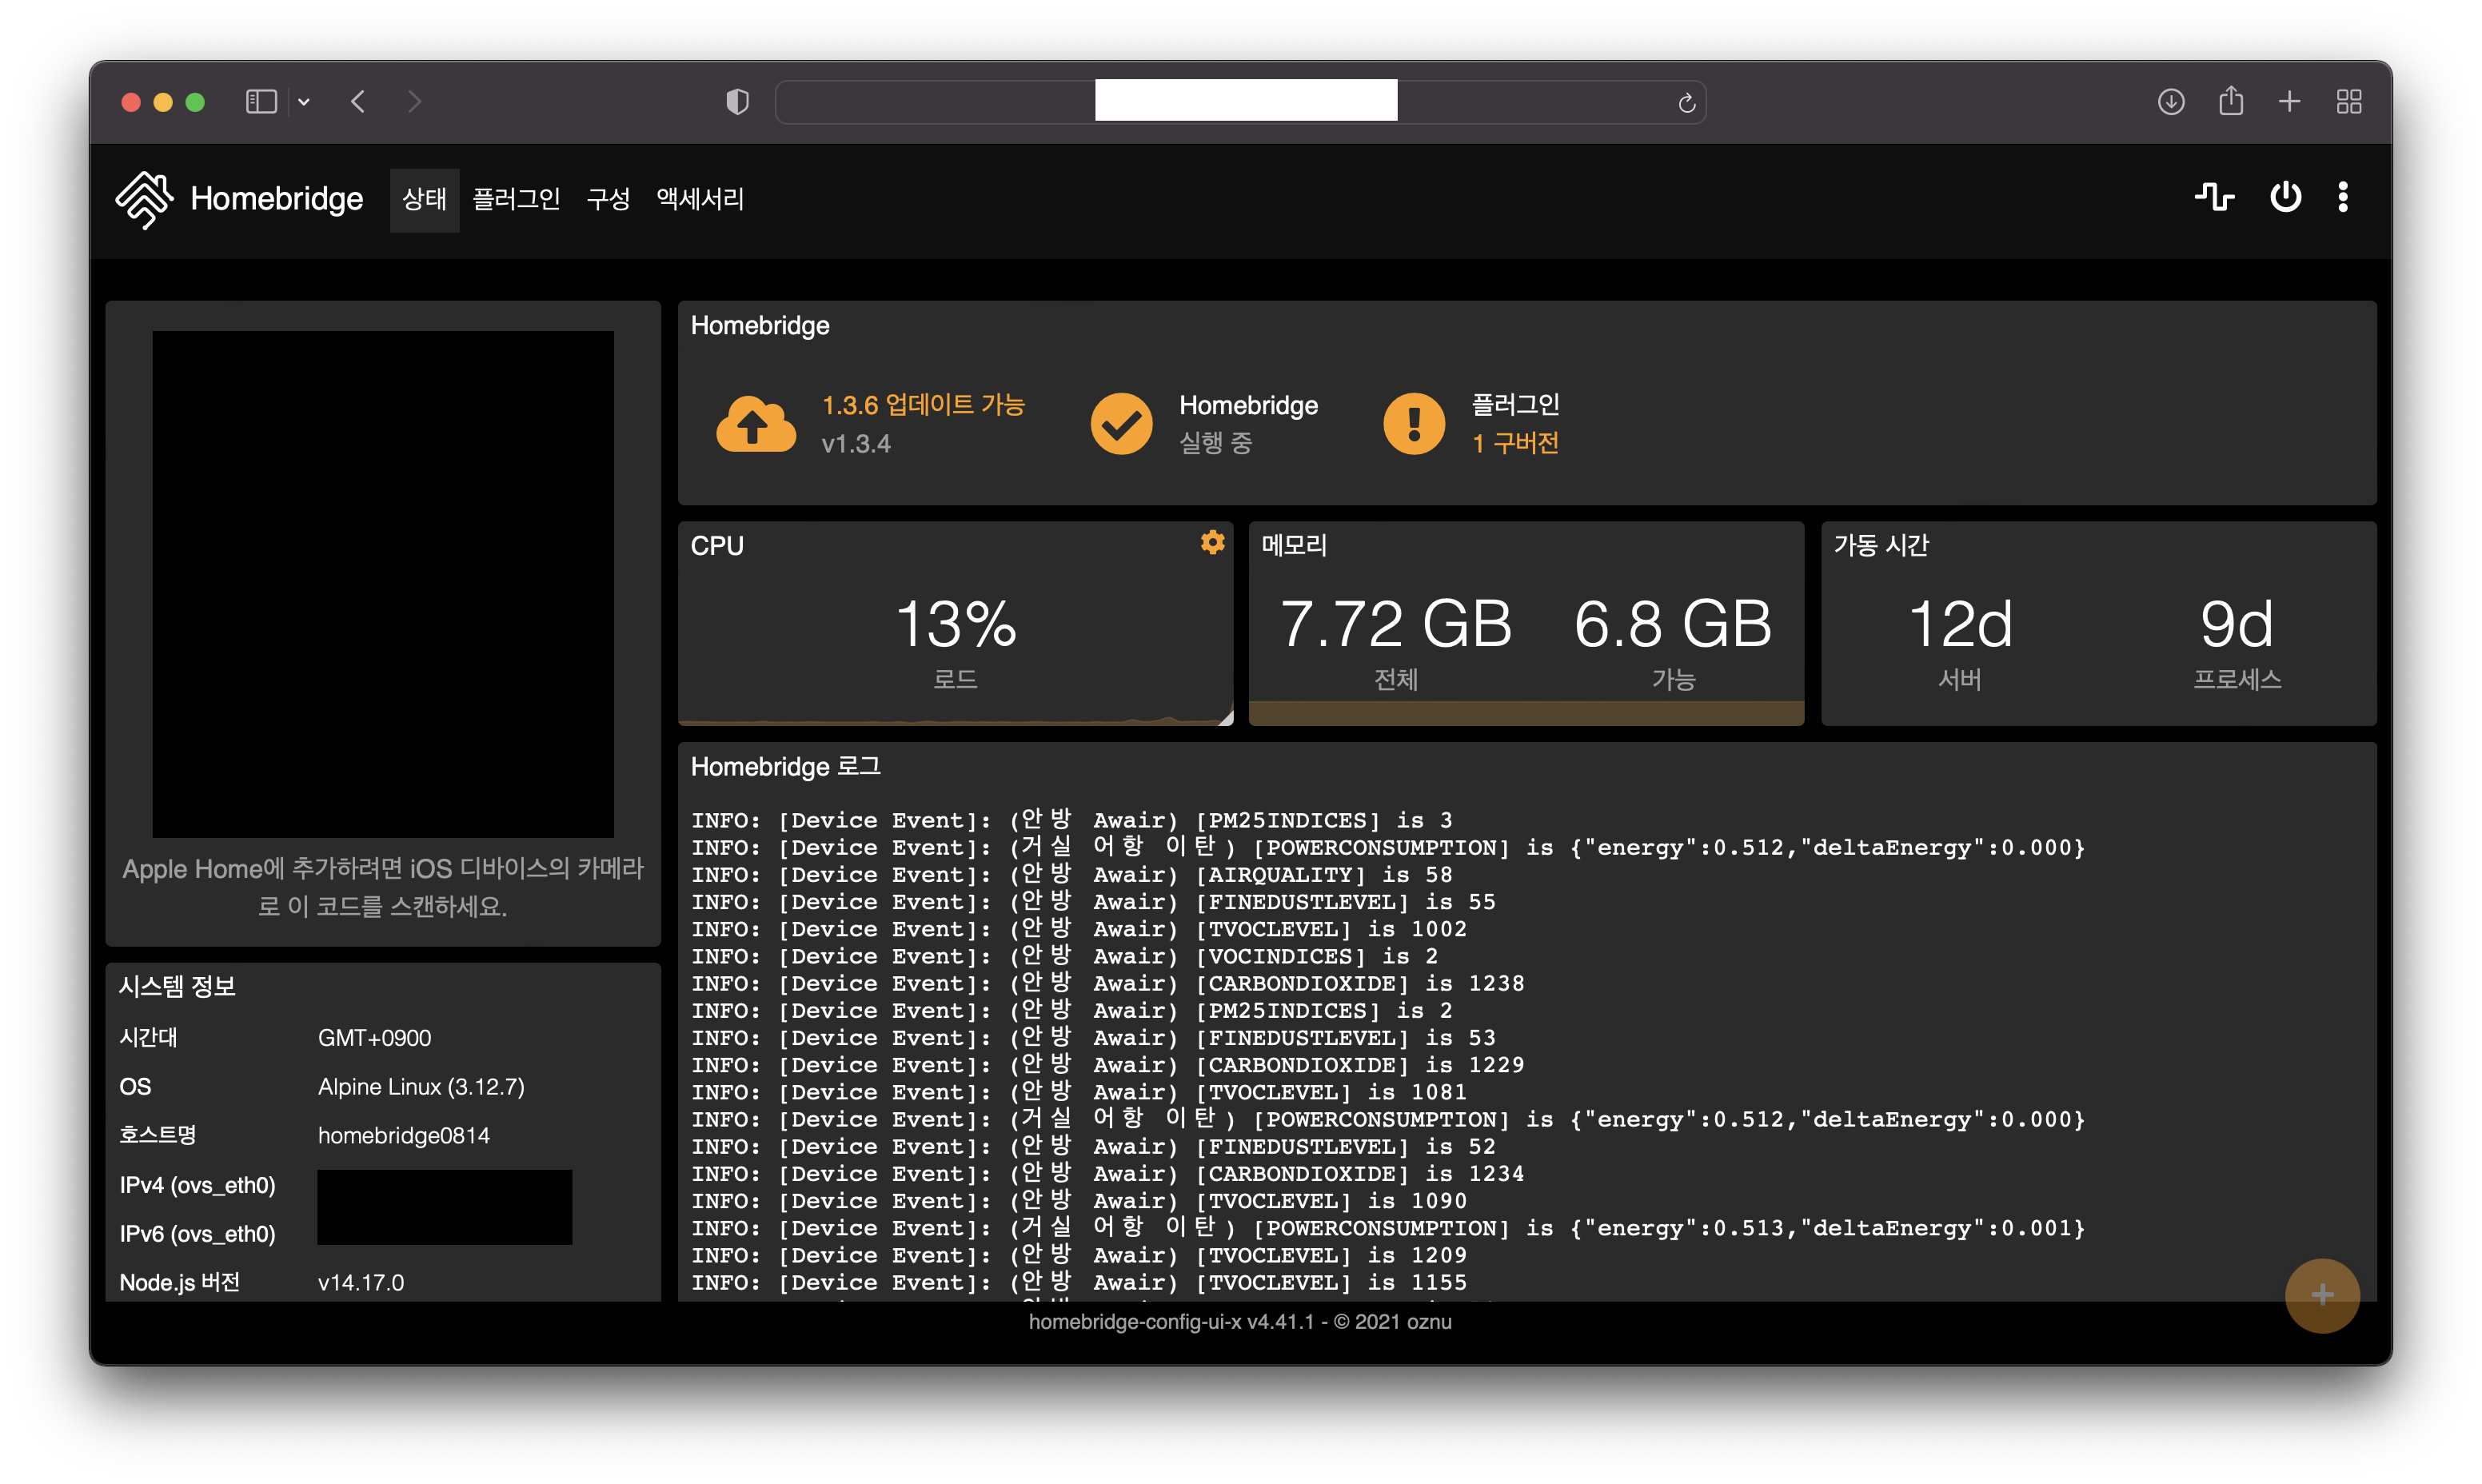2482x1484 pixels.
Task: Switch to the 플러그인 tab
Action: [516, 199]
